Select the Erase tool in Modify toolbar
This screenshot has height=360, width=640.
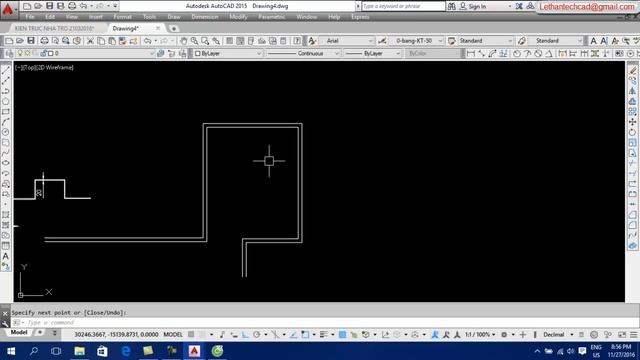[632, 70]
